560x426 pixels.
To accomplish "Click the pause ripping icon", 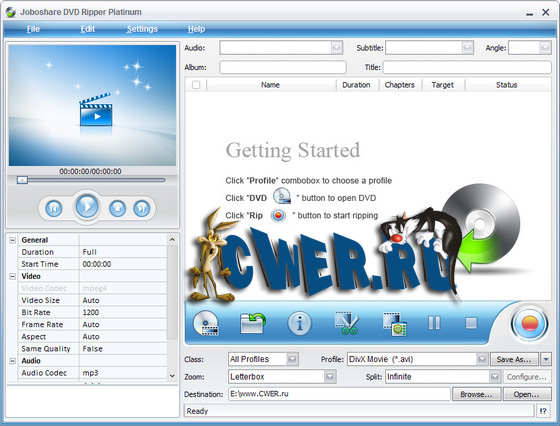I will click(434, 323).
